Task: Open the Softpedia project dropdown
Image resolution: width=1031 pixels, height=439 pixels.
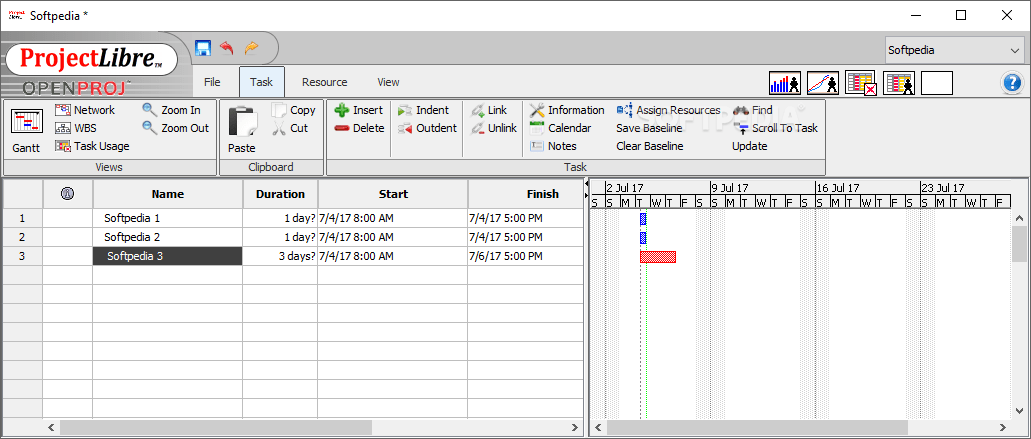Action: pyautogui.click(x=953, y=50)
